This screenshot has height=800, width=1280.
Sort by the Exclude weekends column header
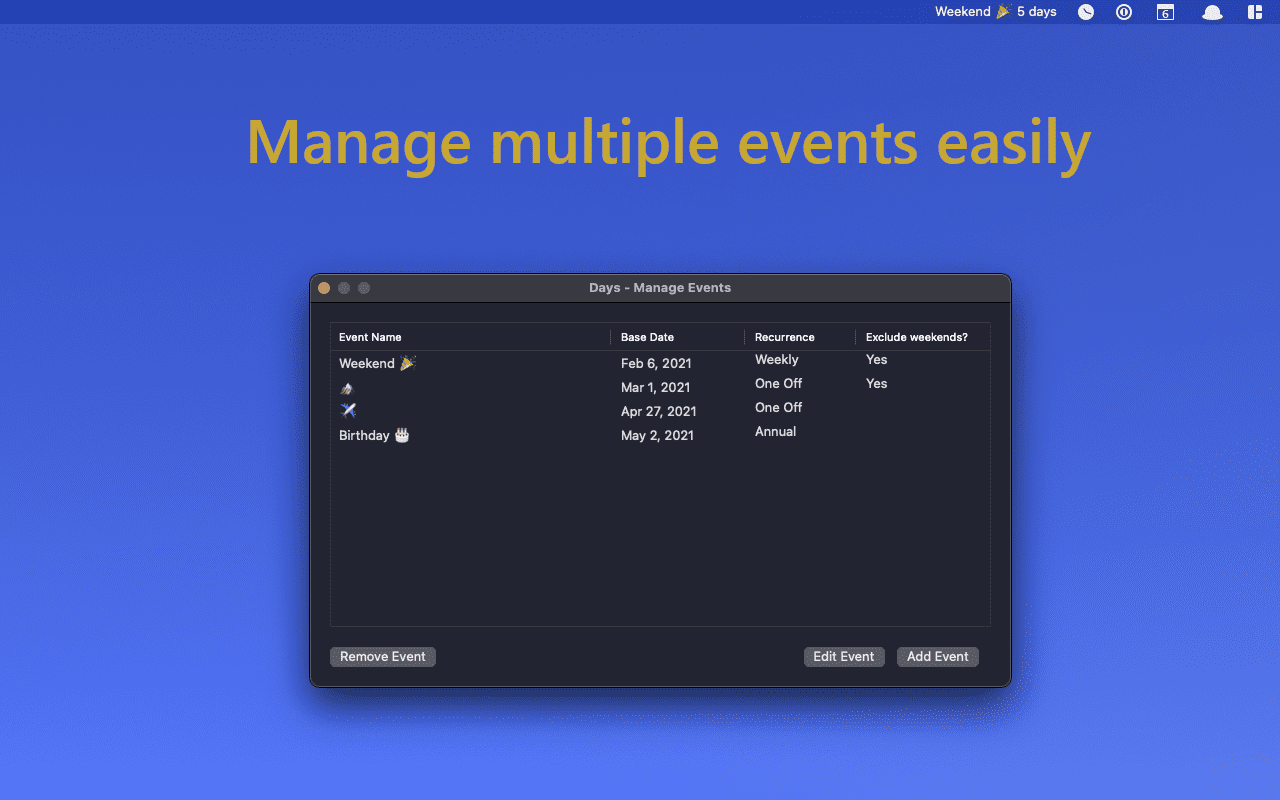point(916,337)
